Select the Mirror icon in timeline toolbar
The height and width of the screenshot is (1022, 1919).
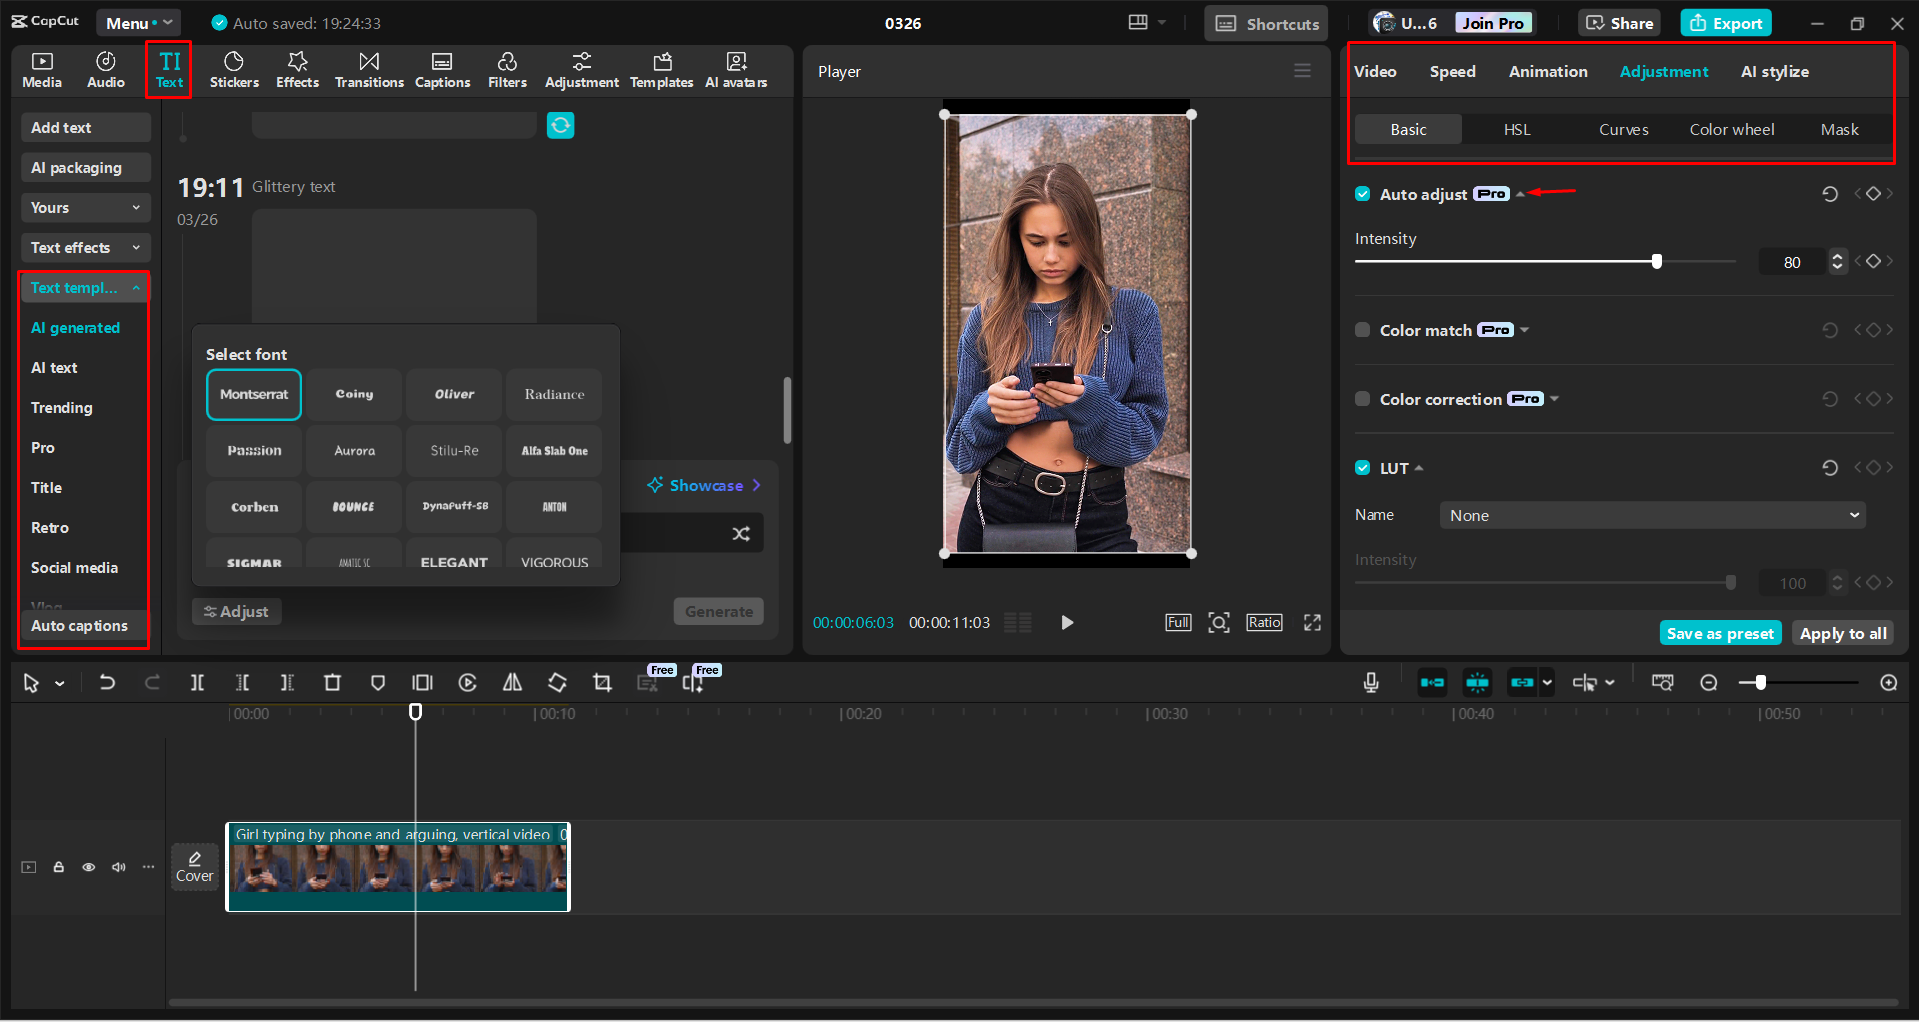(x=512, y=682)
